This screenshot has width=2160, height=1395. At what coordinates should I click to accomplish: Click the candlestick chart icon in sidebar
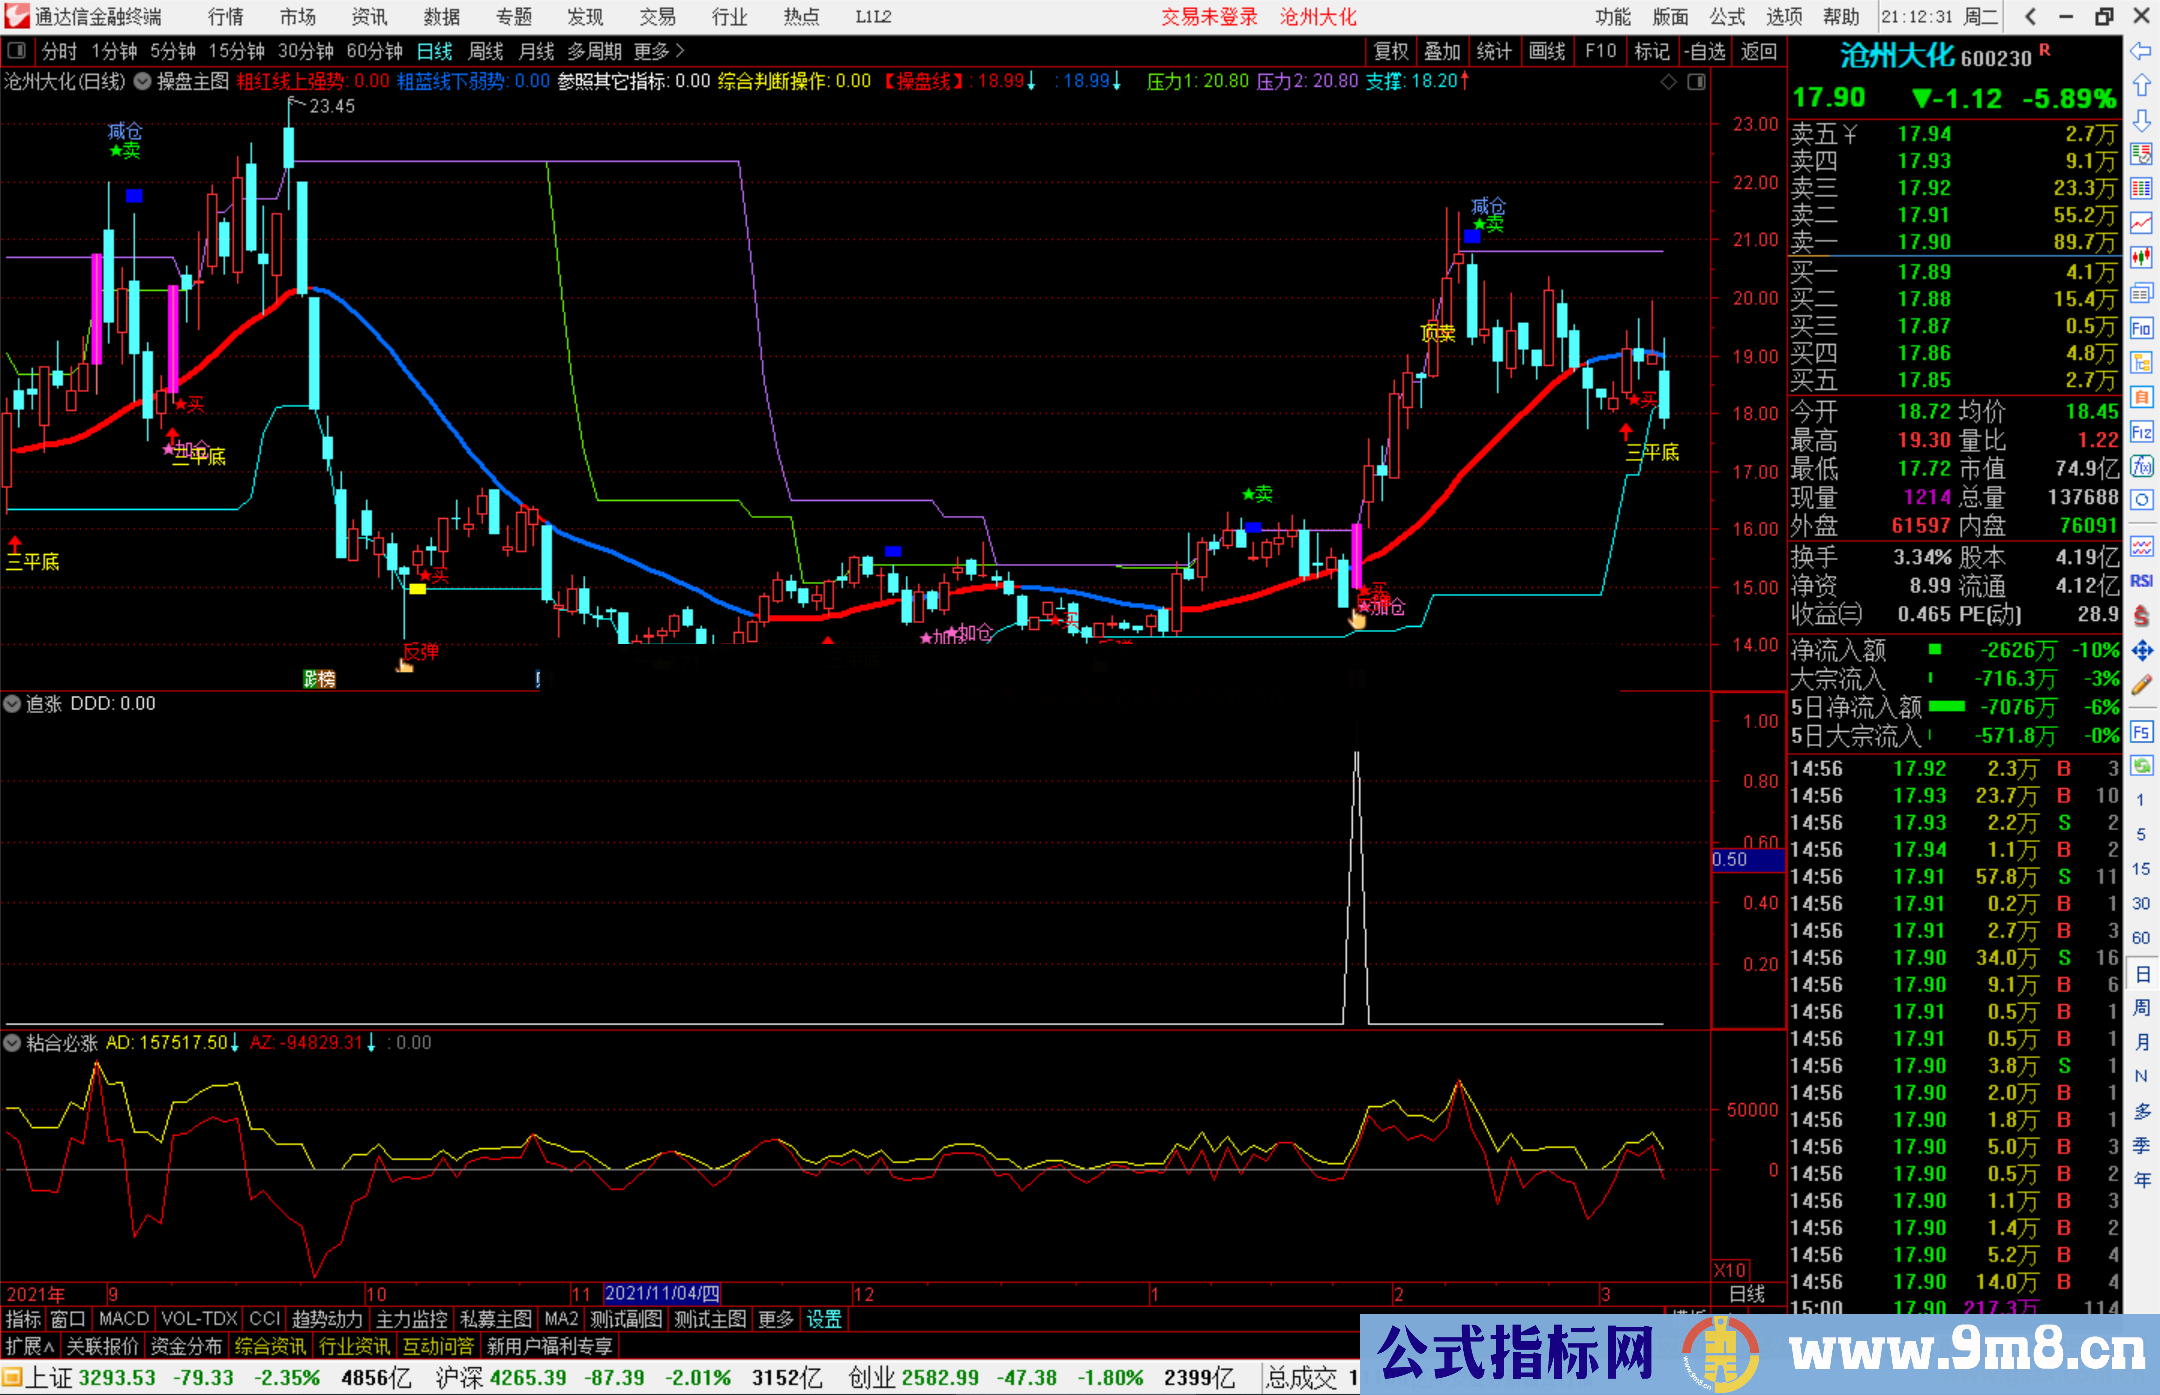pos(2141,258)
